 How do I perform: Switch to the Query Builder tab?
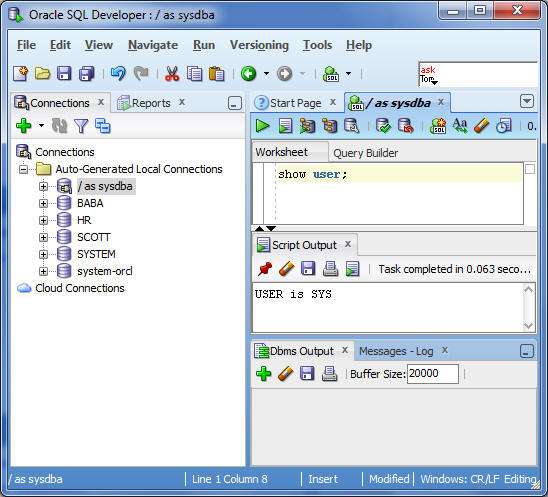coord(366,153)
